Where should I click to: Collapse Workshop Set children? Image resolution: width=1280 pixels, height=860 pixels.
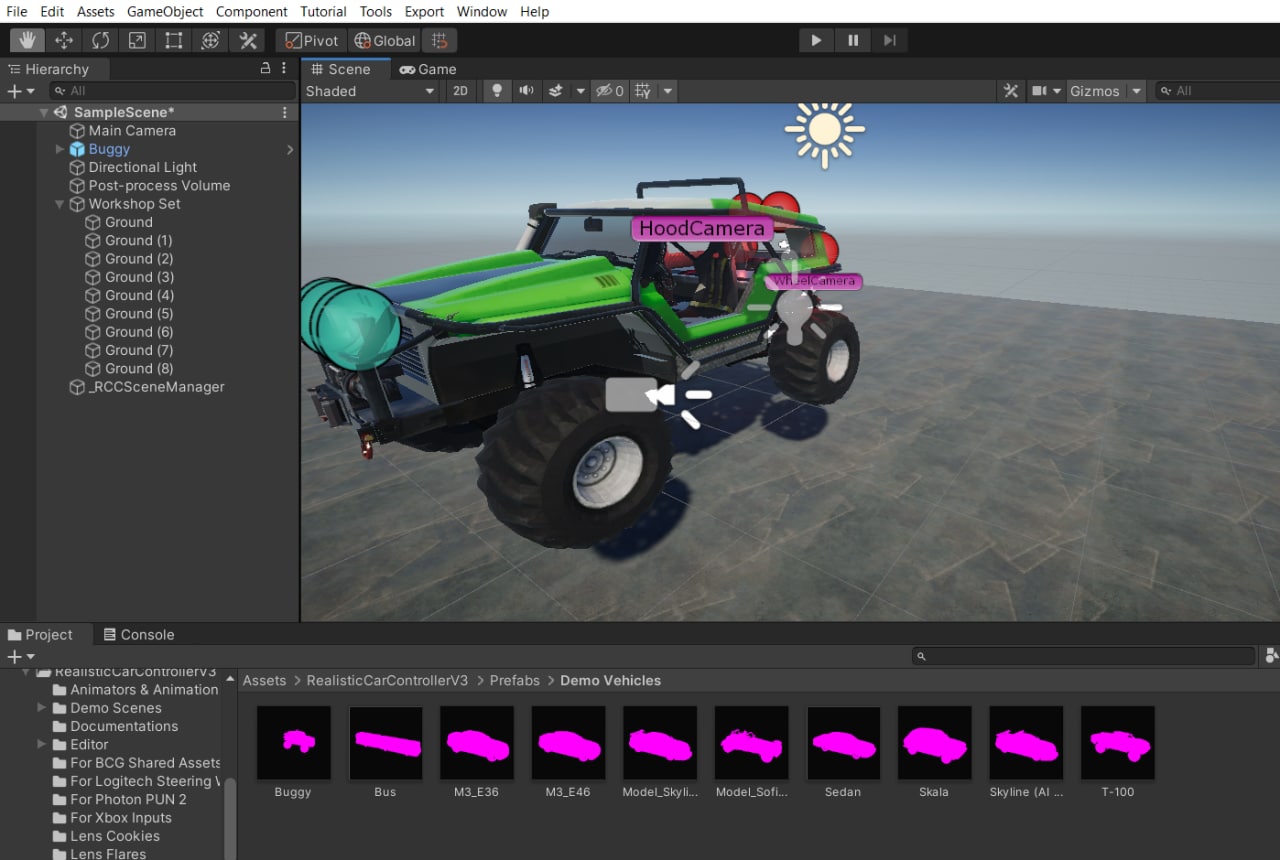tap(60, 204)
